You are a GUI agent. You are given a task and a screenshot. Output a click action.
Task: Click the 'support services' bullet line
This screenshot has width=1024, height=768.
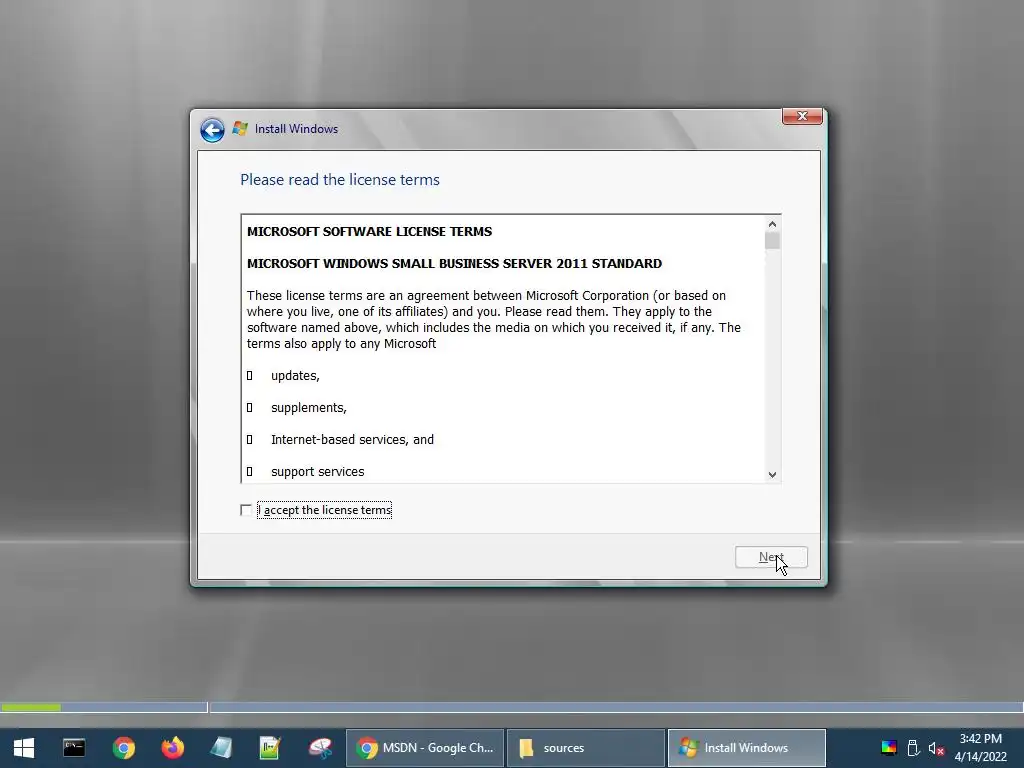[317, 472]
